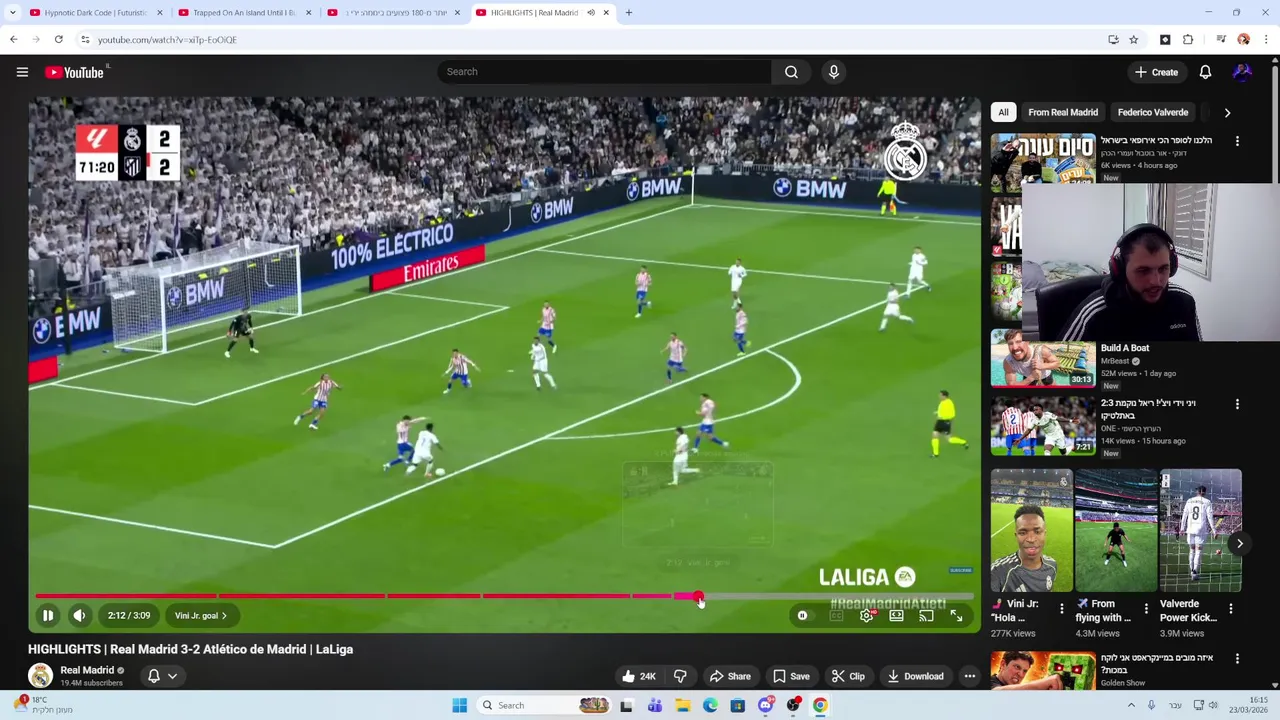Click the YouTube search input field

point(604,72)
